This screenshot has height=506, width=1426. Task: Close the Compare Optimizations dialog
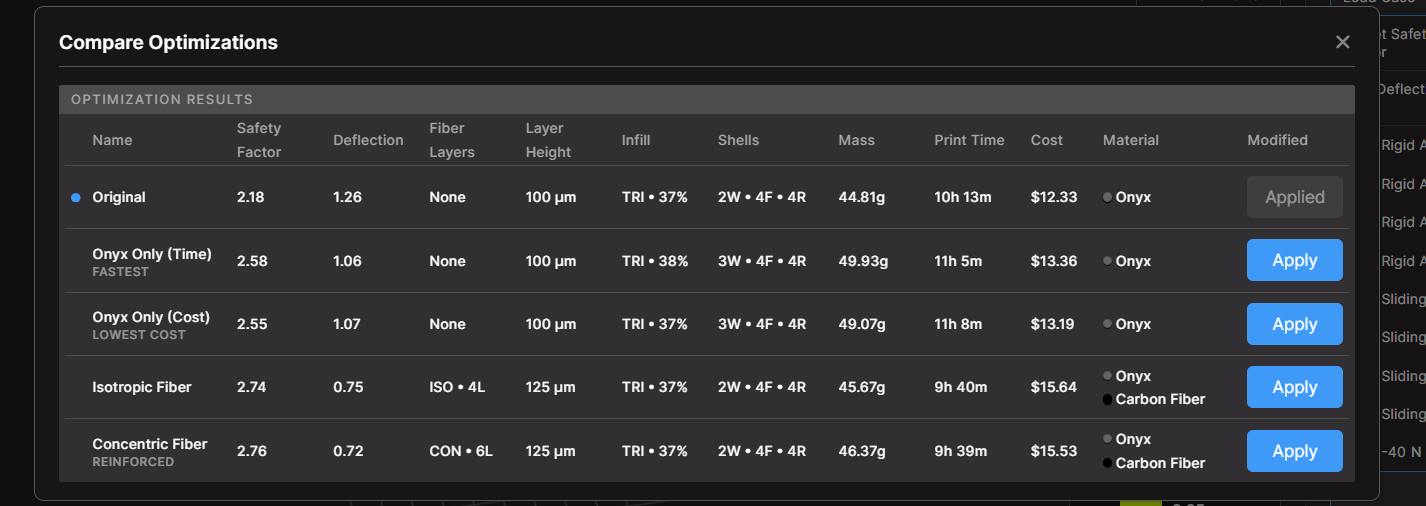click(1342, 42)
